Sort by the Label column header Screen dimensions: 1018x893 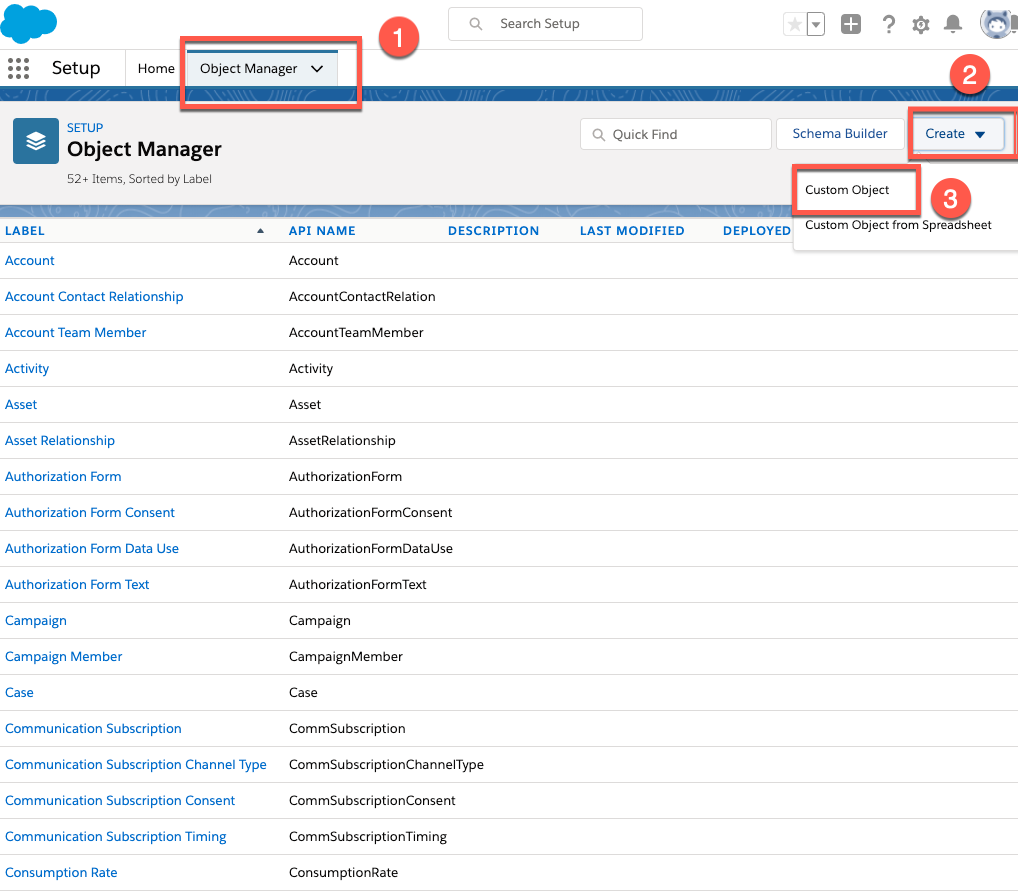click(25, 231)
